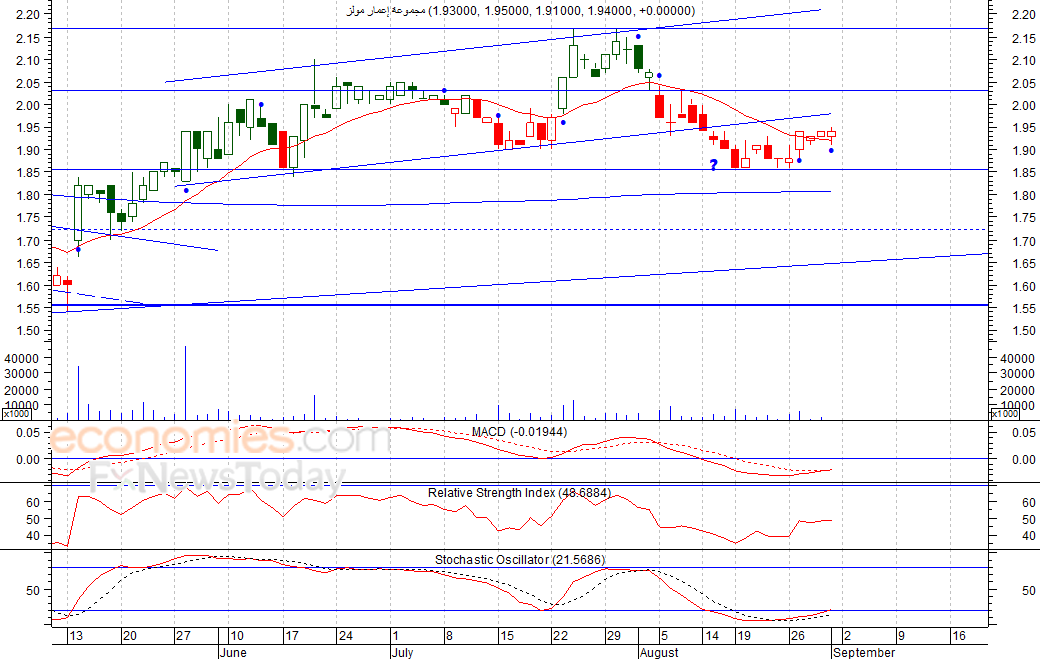Click the Stochastic 50 level on left axis

pyautogui.click(x=32, y=590)
